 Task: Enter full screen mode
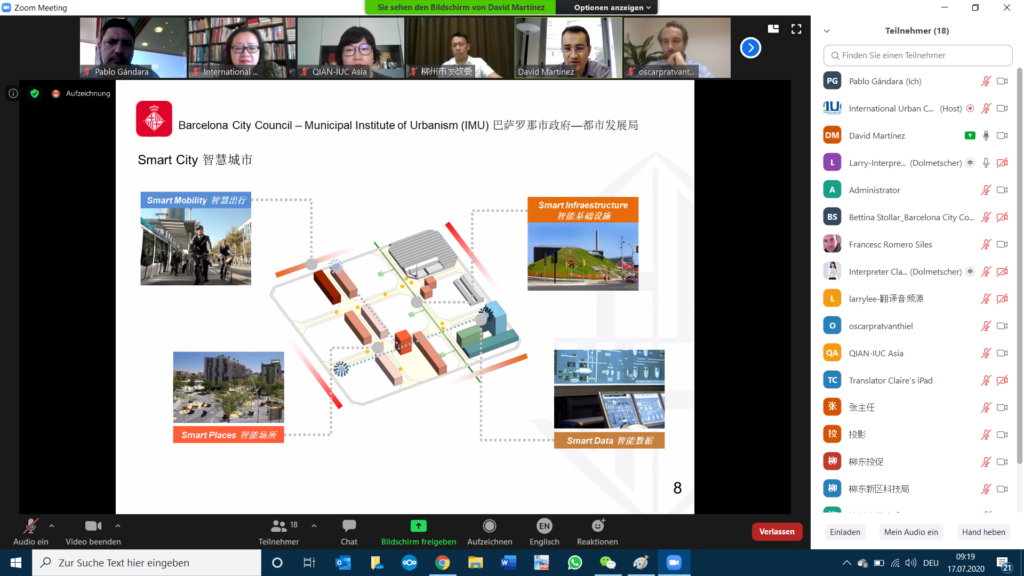tap(796, 29)
